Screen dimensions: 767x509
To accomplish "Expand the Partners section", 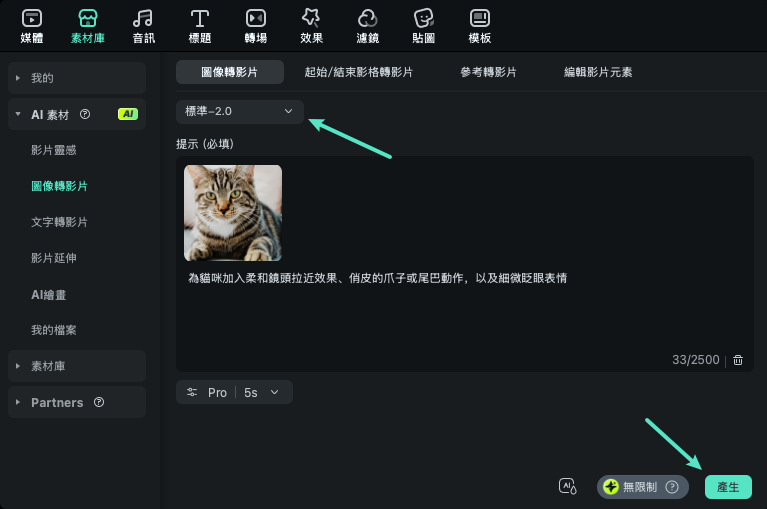I will (x=77, y=402).
